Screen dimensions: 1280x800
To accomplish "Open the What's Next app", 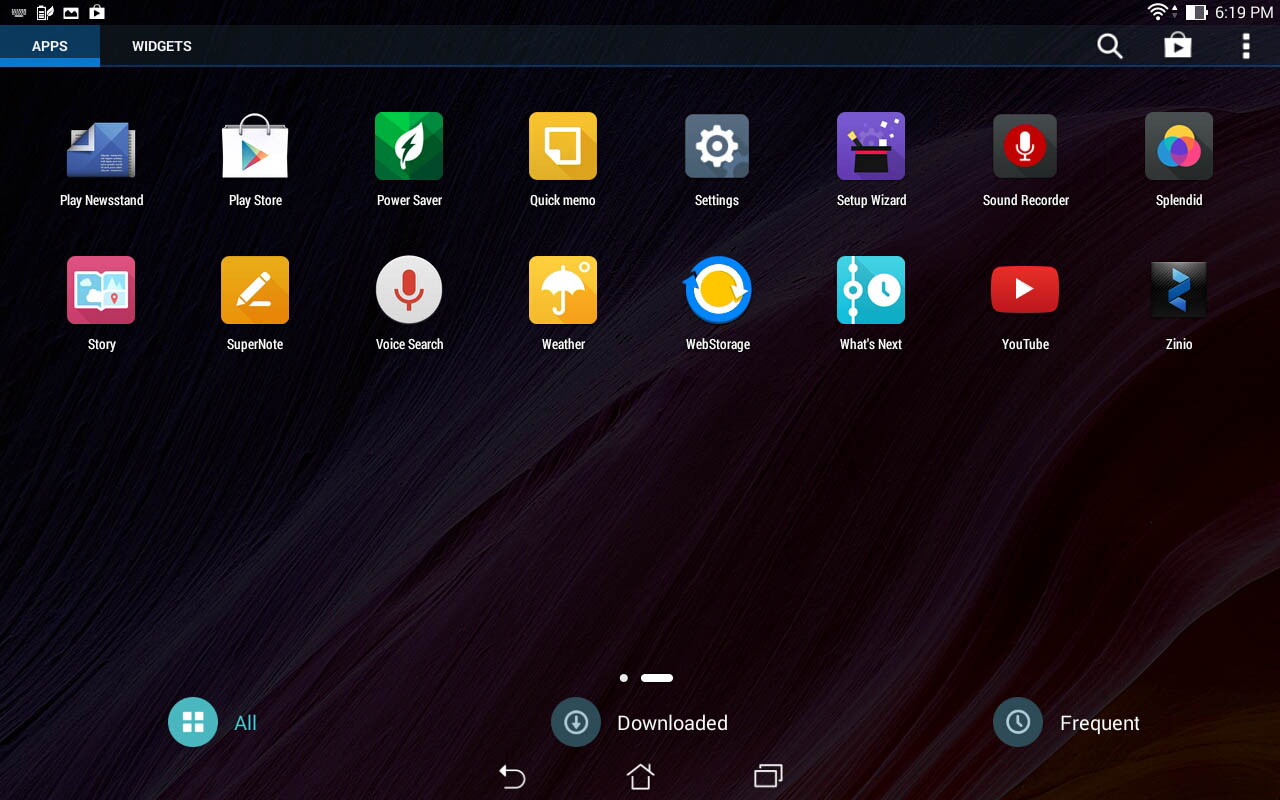I will tap(871, 304).
